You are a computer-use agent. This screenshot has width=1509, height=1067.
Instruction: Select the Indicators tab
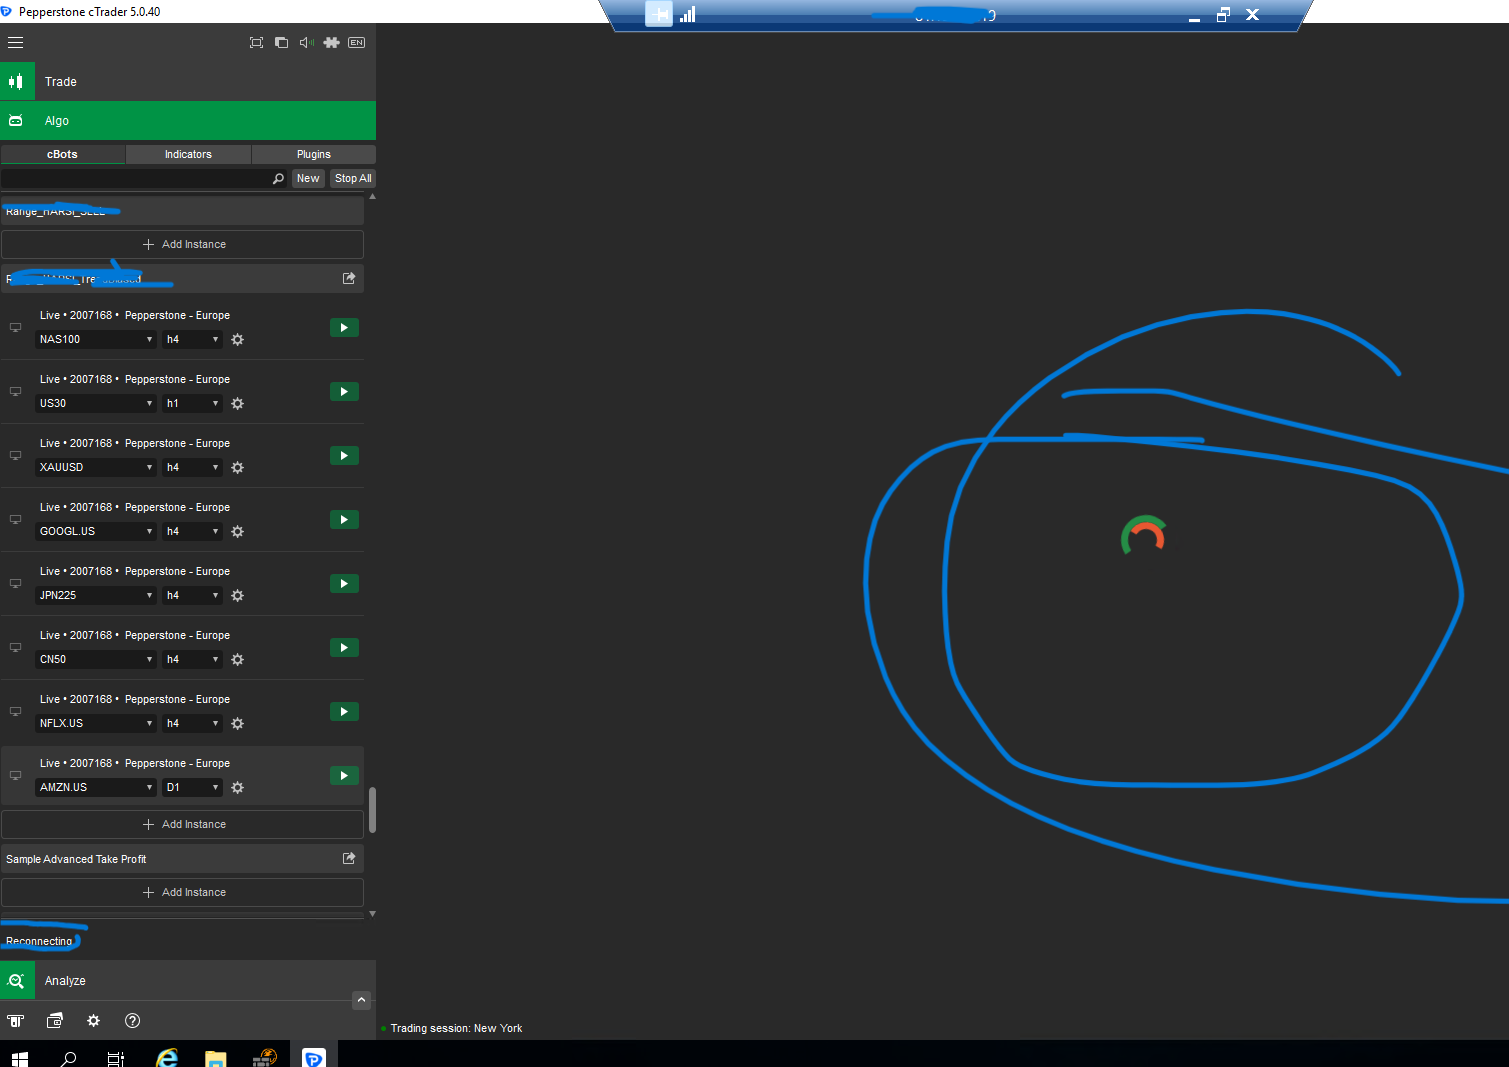click(x=188, y=154)
